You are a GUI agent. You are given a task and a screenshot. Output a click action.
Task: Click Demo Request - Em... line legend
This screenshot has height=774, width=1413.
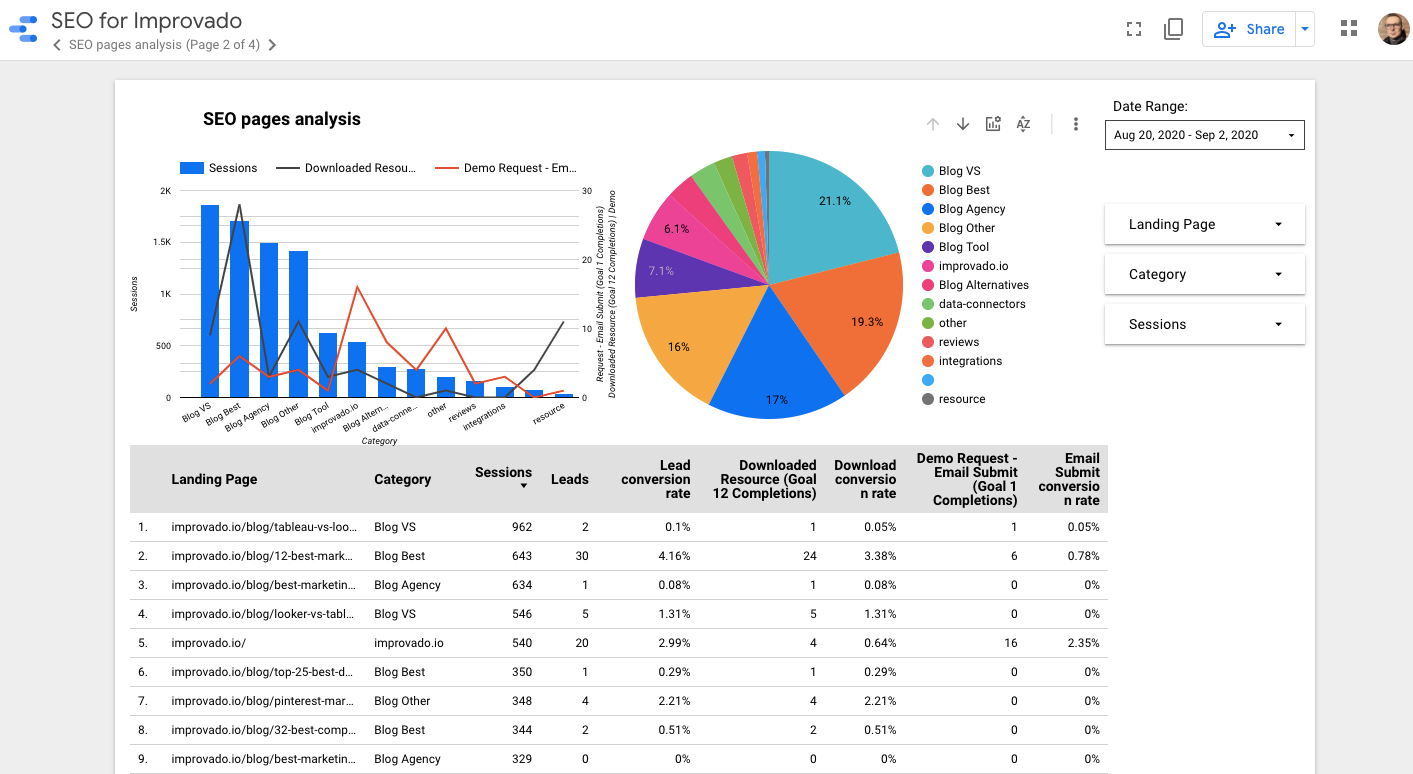click(507, 168)
